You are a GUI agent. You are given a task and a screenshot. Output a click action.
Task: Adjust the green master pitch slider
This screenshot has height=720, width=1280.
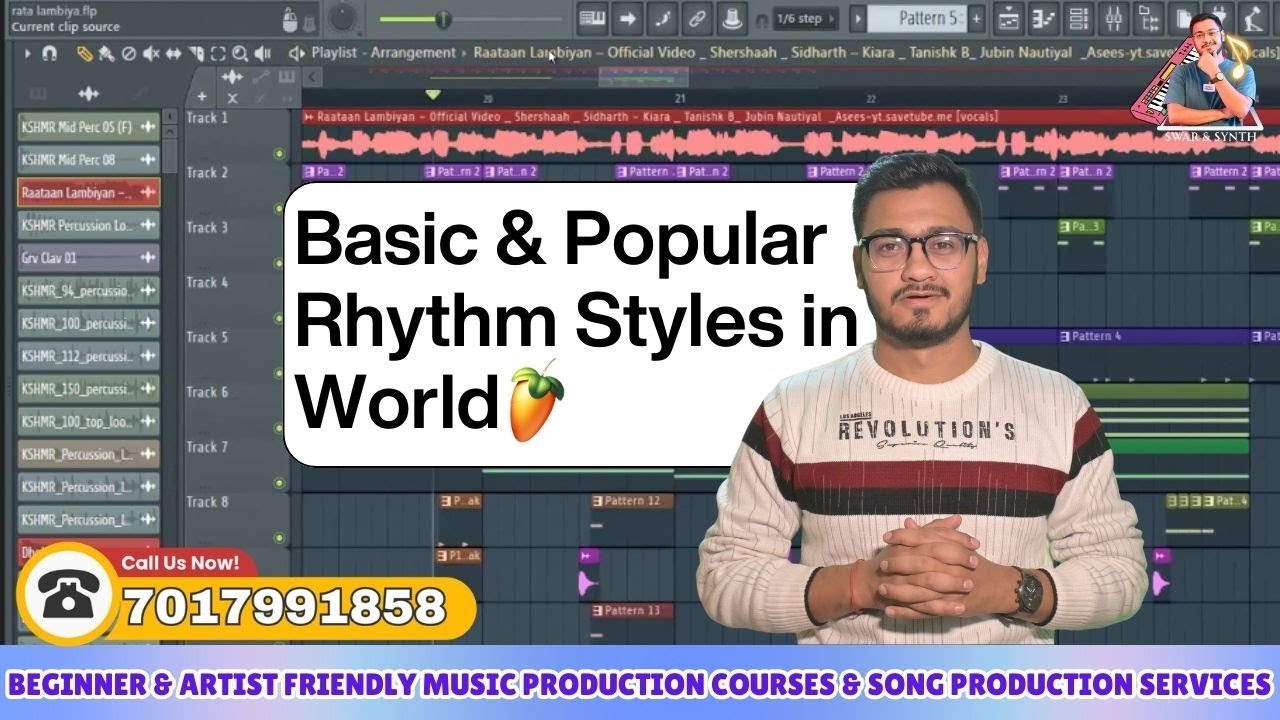443,19
